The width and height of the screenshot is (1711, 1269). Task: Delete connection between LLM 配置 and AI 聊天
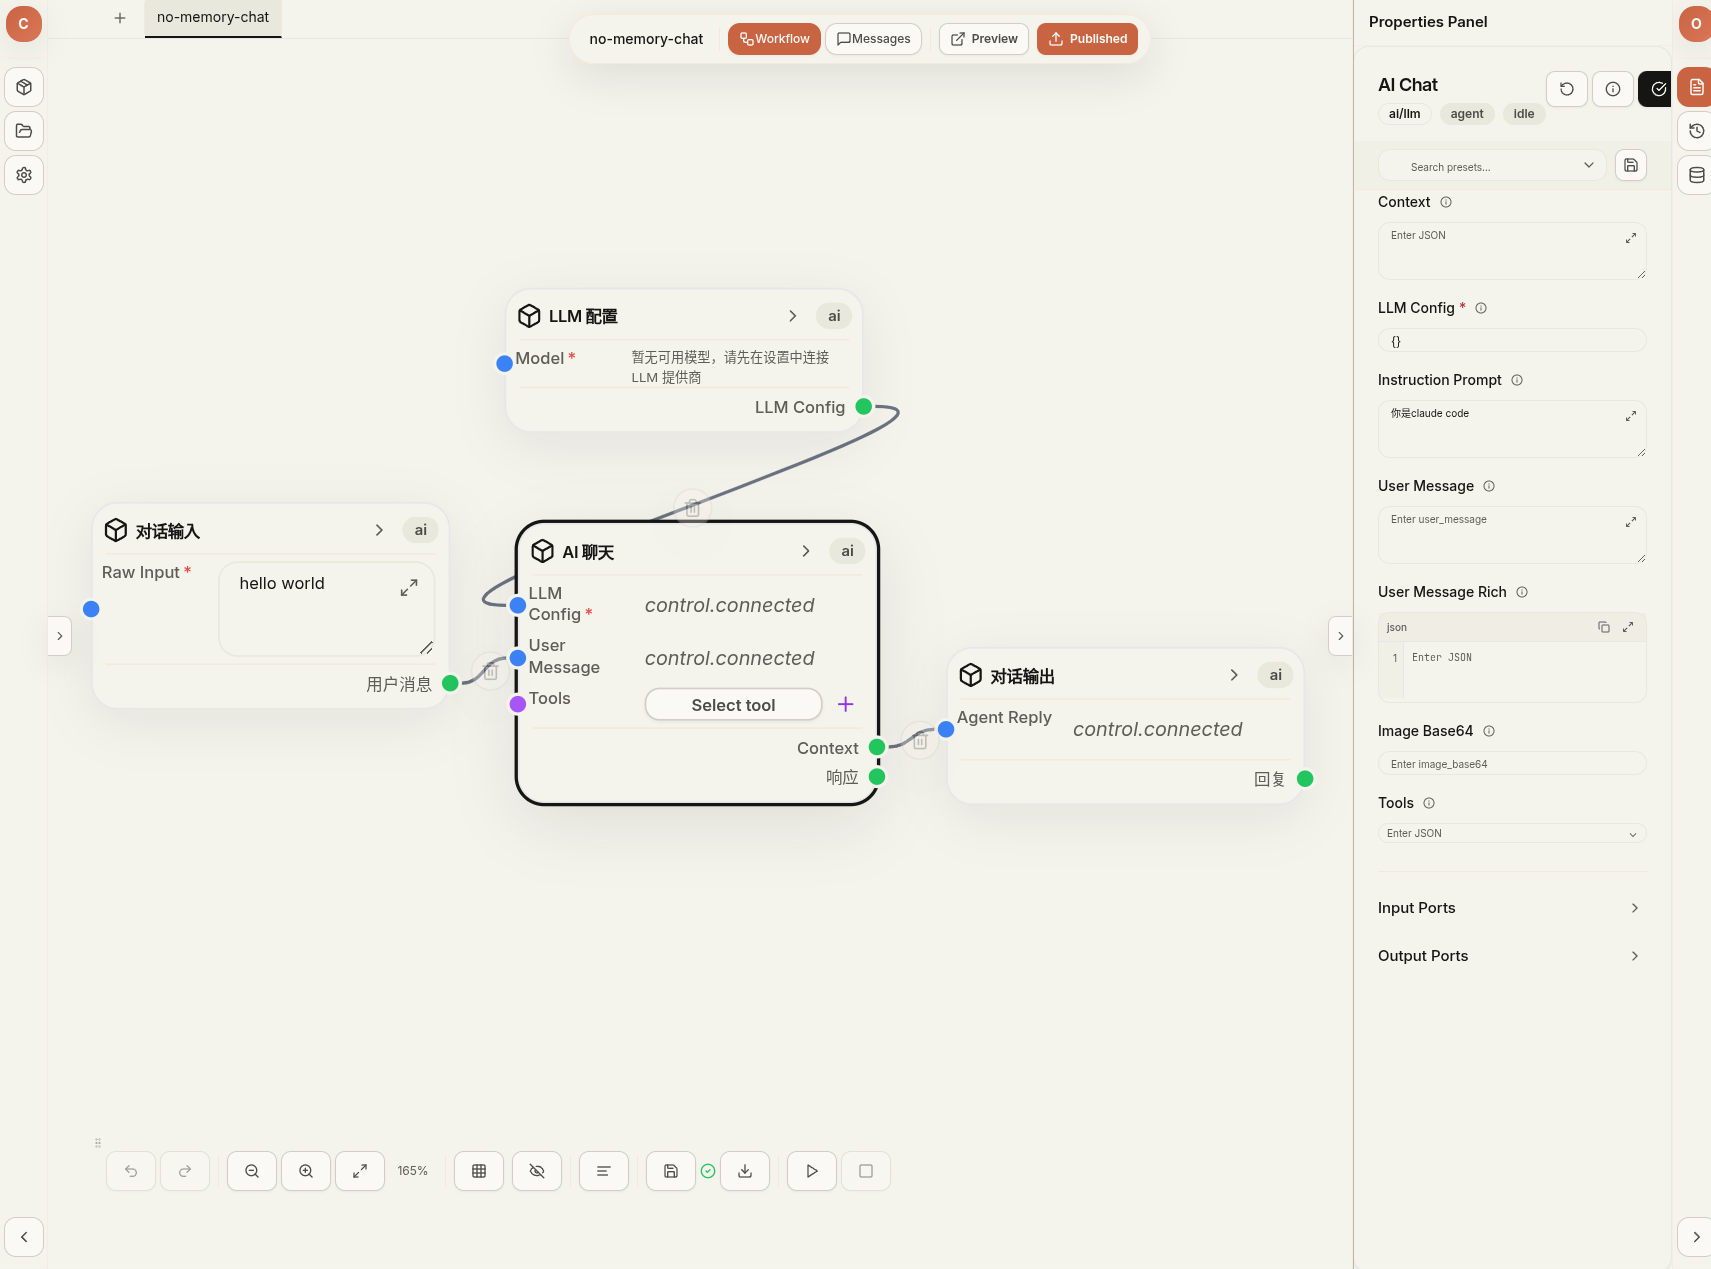pyautogui.click(x=692, y=508)
